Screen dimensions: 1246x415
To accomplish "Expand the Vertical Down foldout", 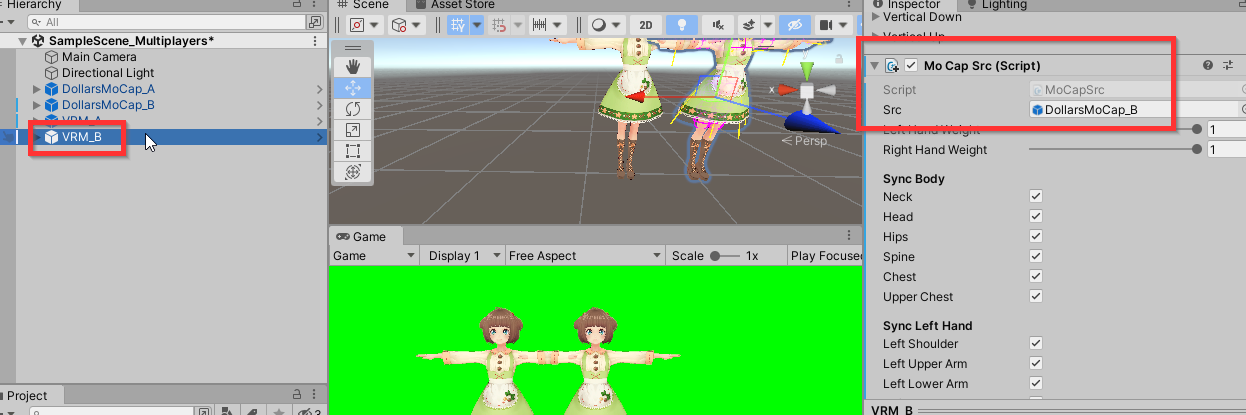I will (877, 17).
